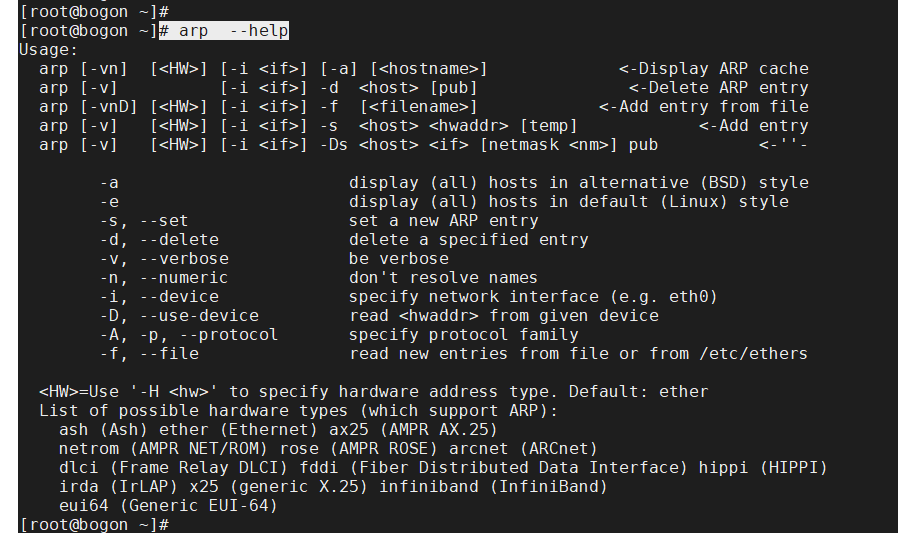Image resolution: width=898 pixels, height=533 pixels.
Task: Click the '<-Add entry from file' text
Action: [703, 107]
